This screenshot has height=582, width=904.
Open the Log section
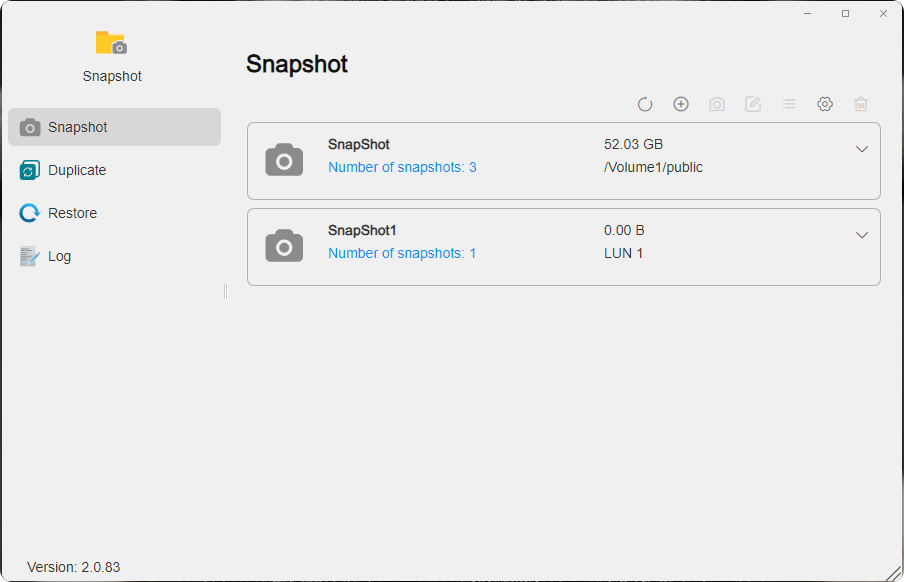29,256
